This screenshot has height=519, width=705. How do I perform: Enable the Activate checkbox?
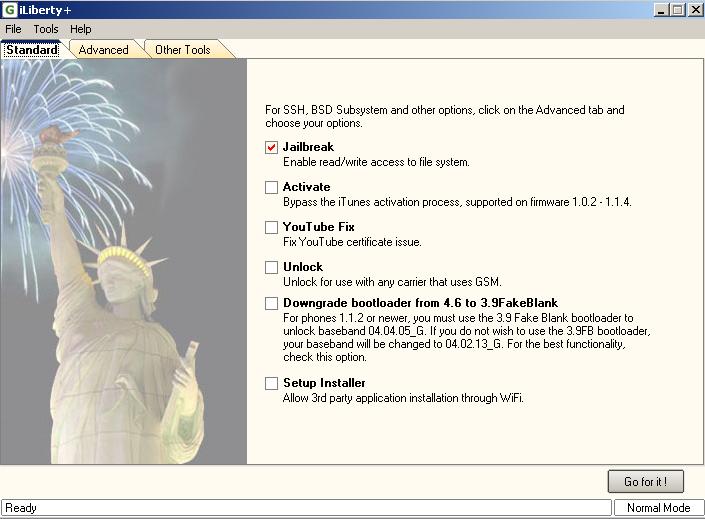click(271, 187)
